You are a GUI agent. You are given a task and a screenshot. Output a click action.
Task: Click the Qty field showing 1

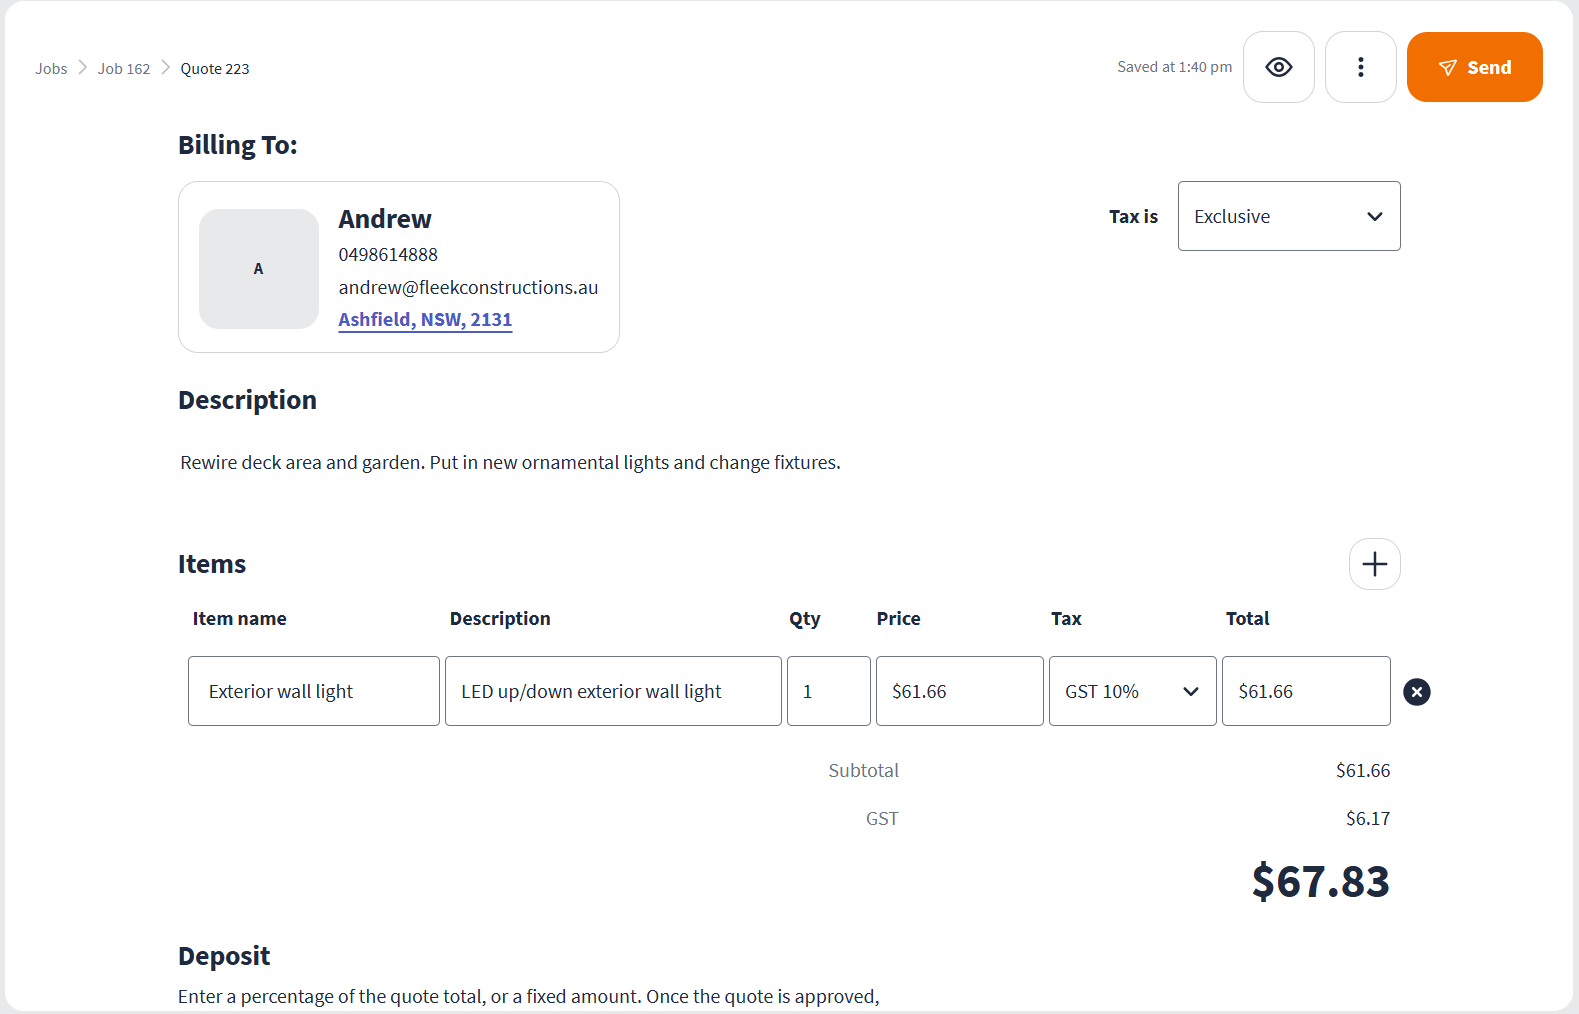[828, 691]
